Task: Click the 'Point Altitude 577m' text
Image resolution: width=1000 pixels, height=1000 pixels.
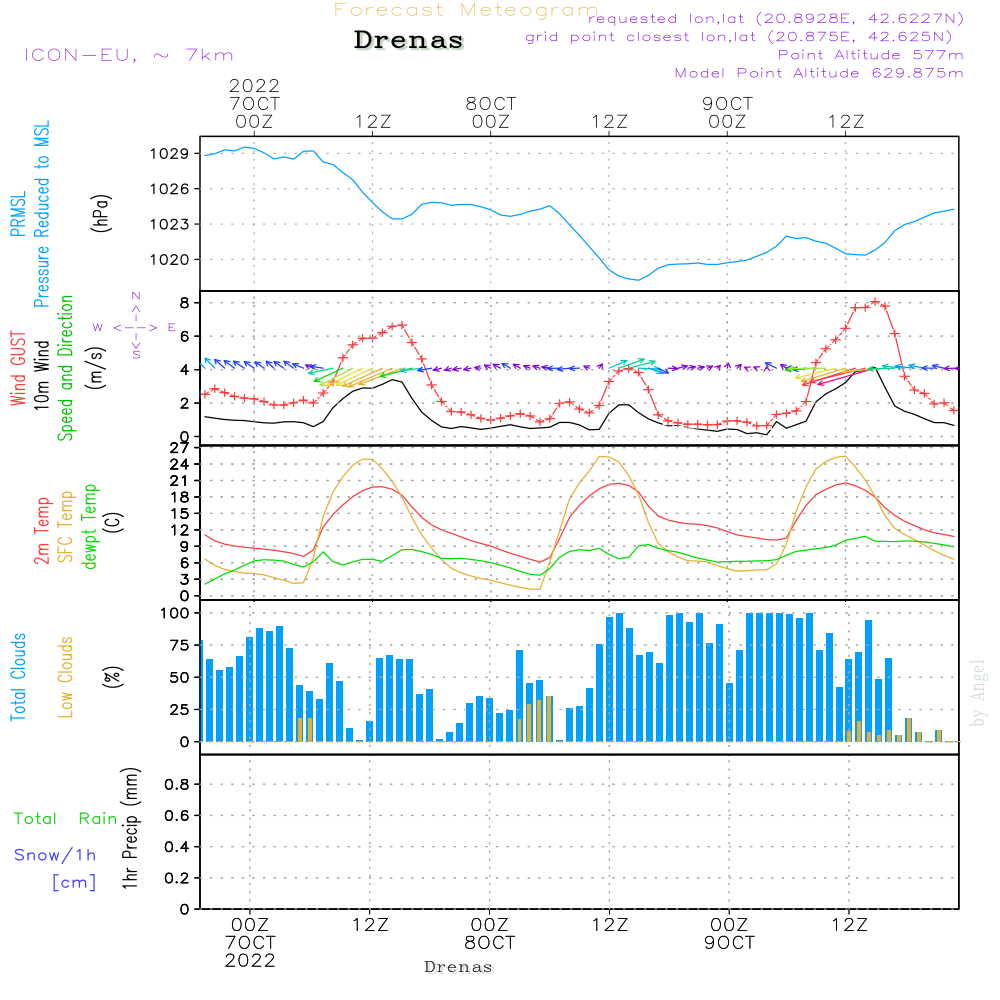Action: pos(870,55)
